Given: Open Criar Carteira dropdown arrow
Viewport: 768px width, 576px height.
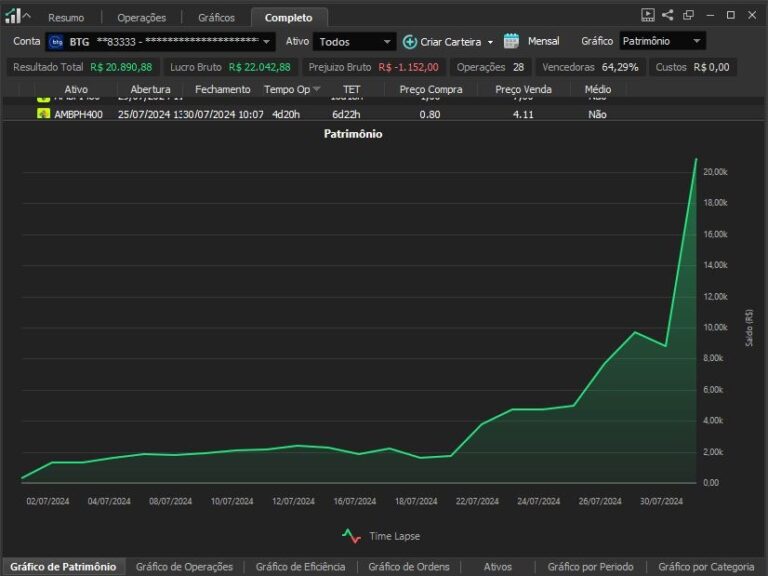Looking at the screenshot, I should [x=490, y=42].
